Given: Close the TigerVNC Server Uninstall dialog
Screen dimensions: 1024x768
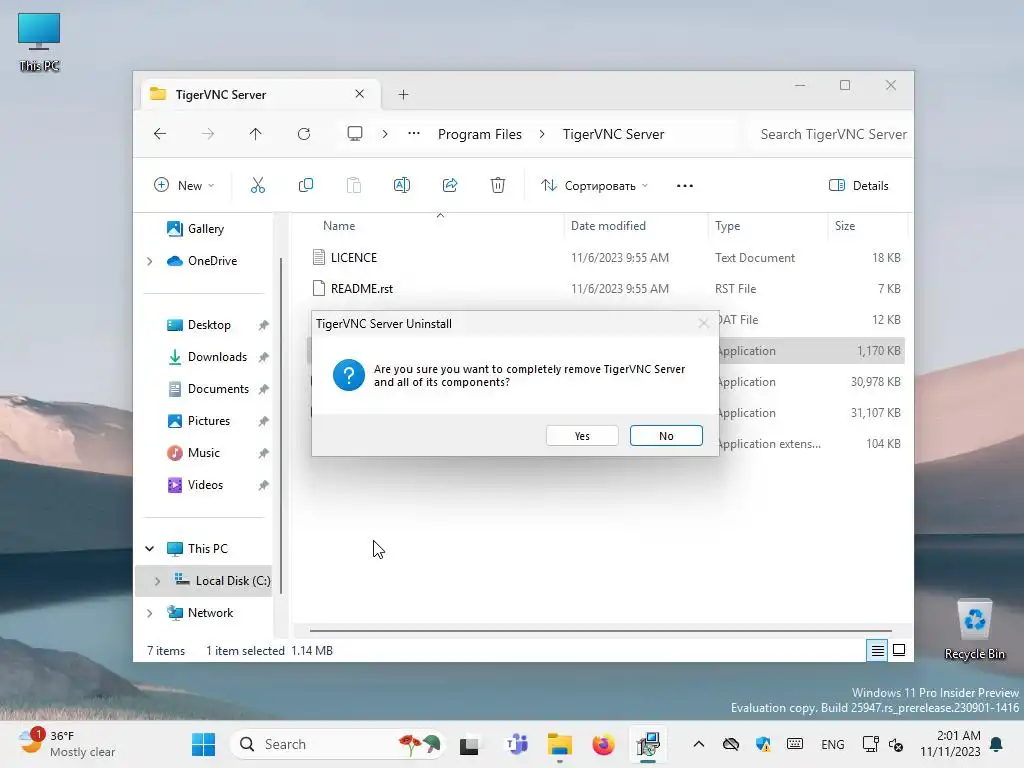Looking at the screenshot, I should tap(703, 323).
